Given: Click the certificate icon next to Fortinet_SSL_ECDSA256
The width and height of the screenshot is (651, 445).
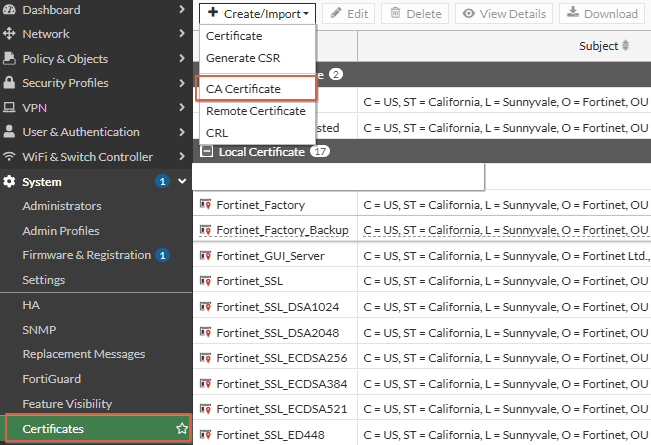Looking at the screenshot, I should pyautogui.click(x=206, y=357).
